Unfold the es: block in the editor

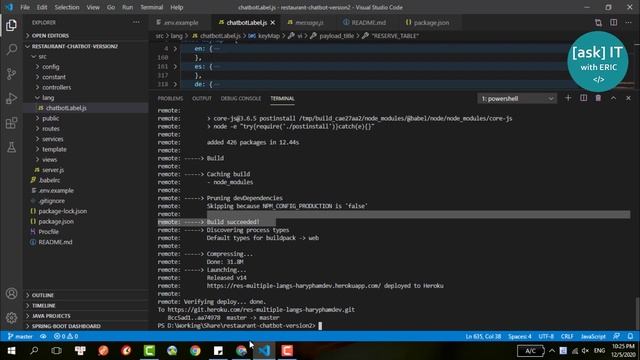(x=175, y=67)
